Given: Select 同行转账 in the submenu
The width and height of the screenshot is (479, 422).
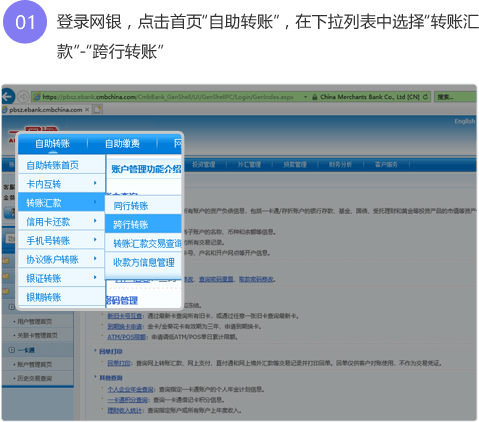Looking at the screenshot, I should click(x=143, y=205).
